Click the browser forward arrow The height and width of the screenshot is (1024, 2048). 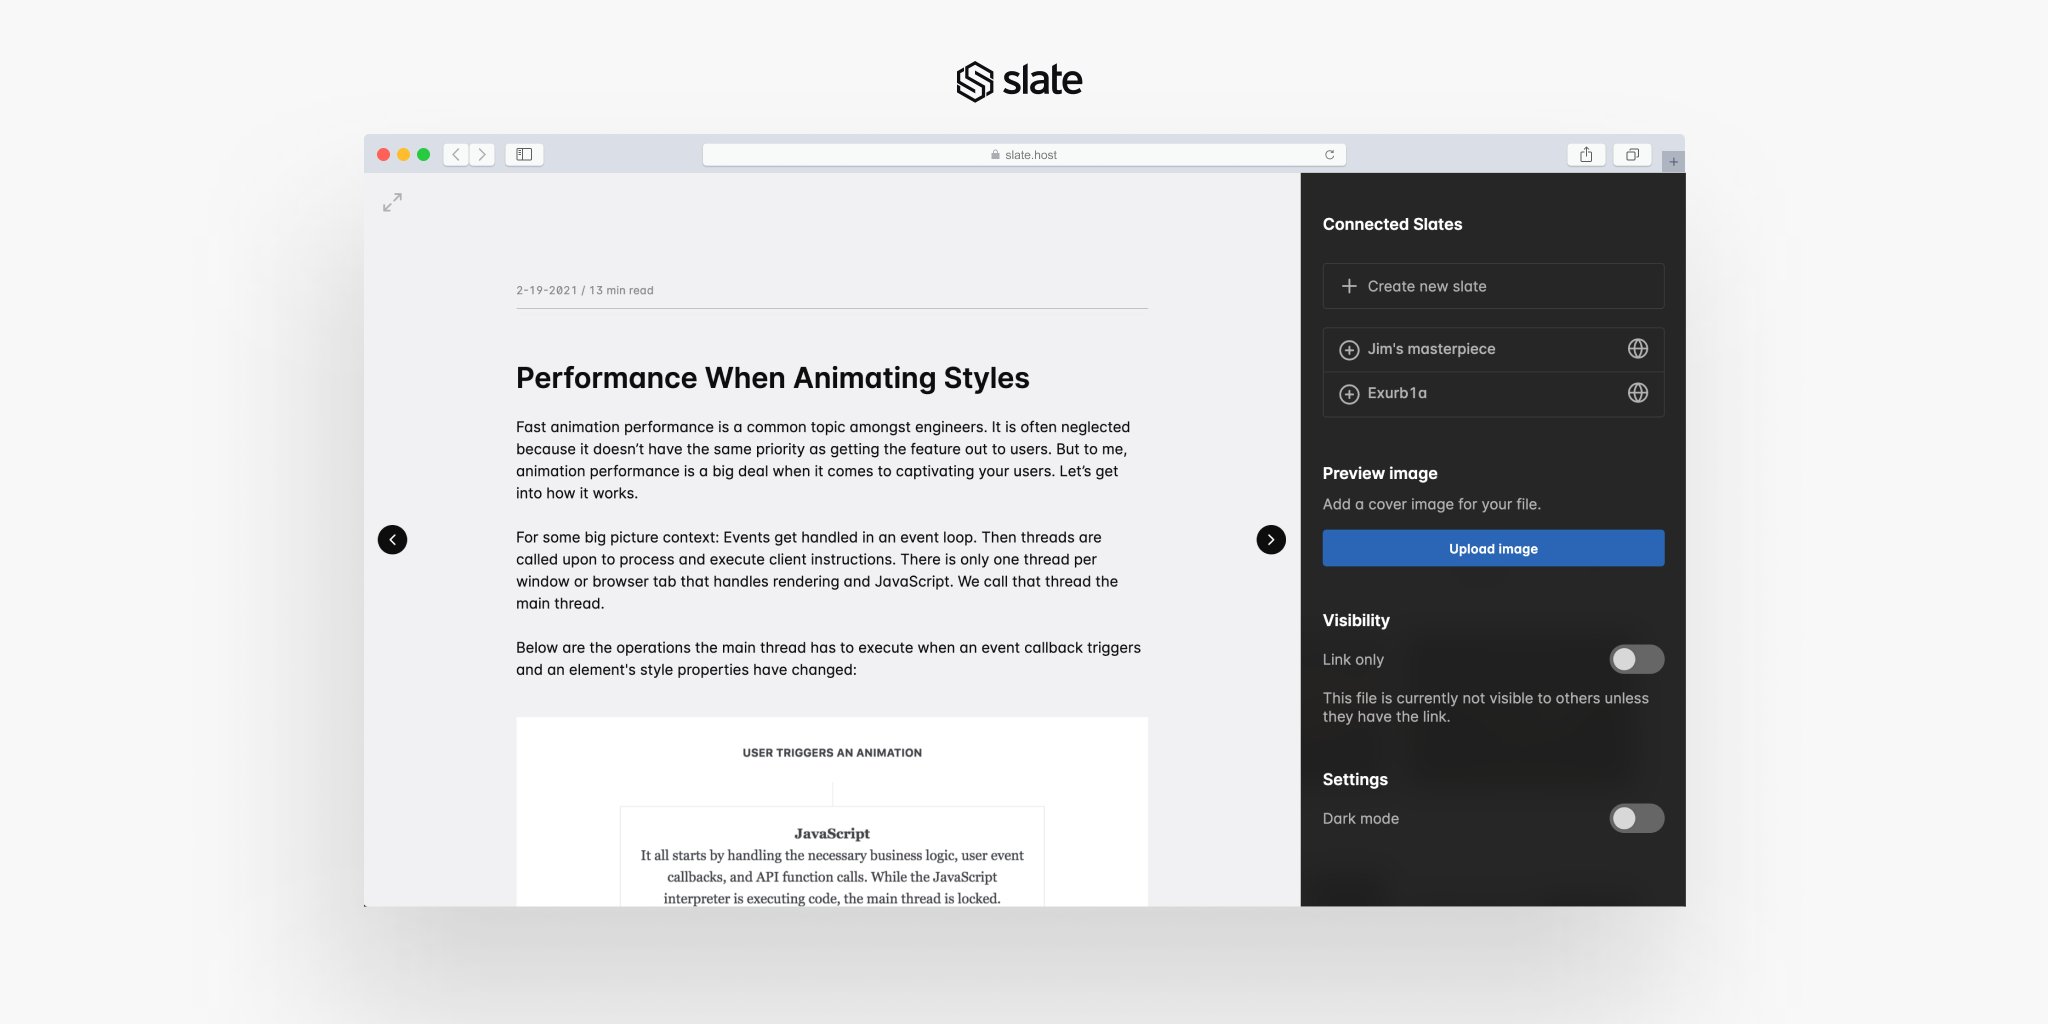[482, 154]
